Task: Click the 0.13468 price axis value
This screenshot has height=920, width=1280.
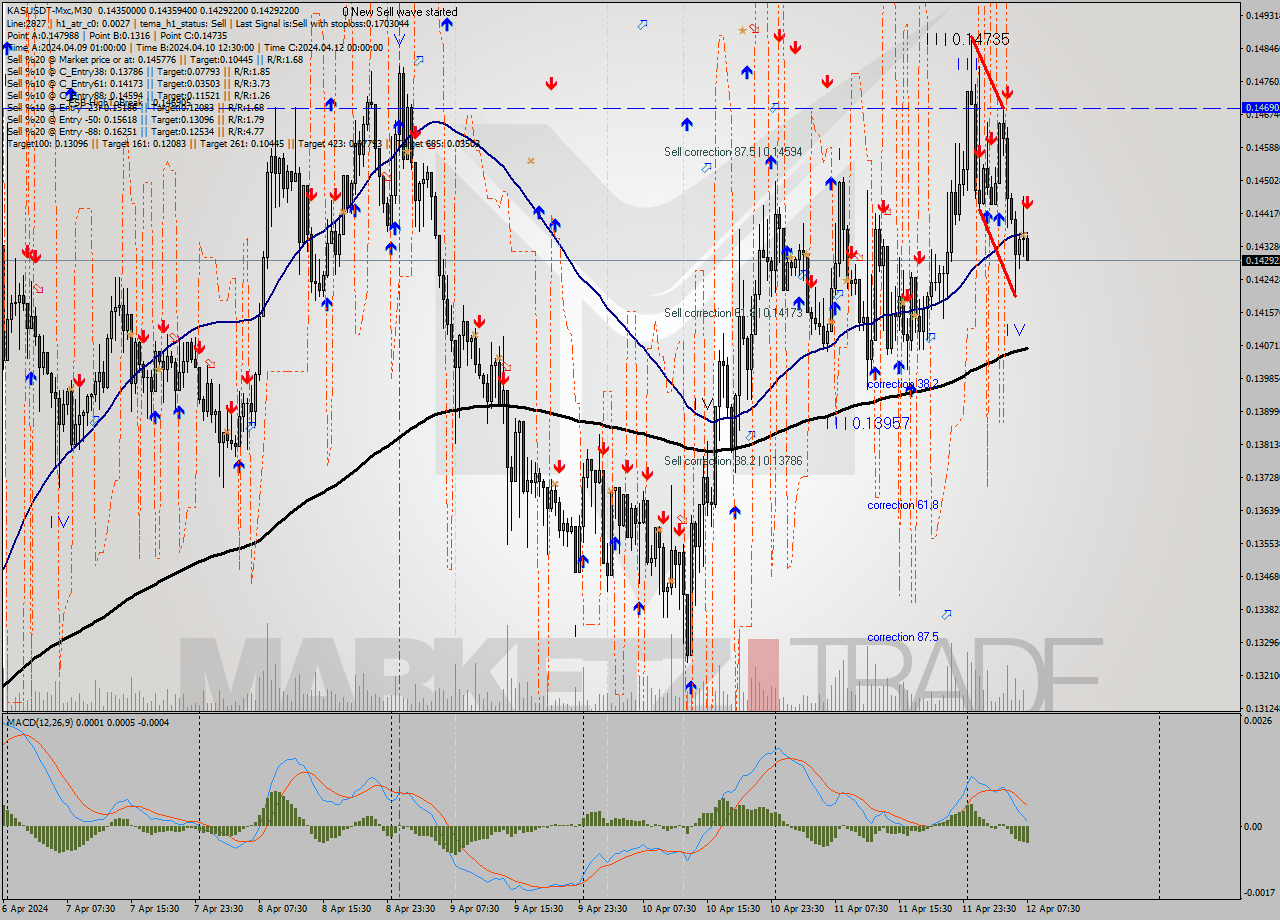Action: coord(1262,576)
